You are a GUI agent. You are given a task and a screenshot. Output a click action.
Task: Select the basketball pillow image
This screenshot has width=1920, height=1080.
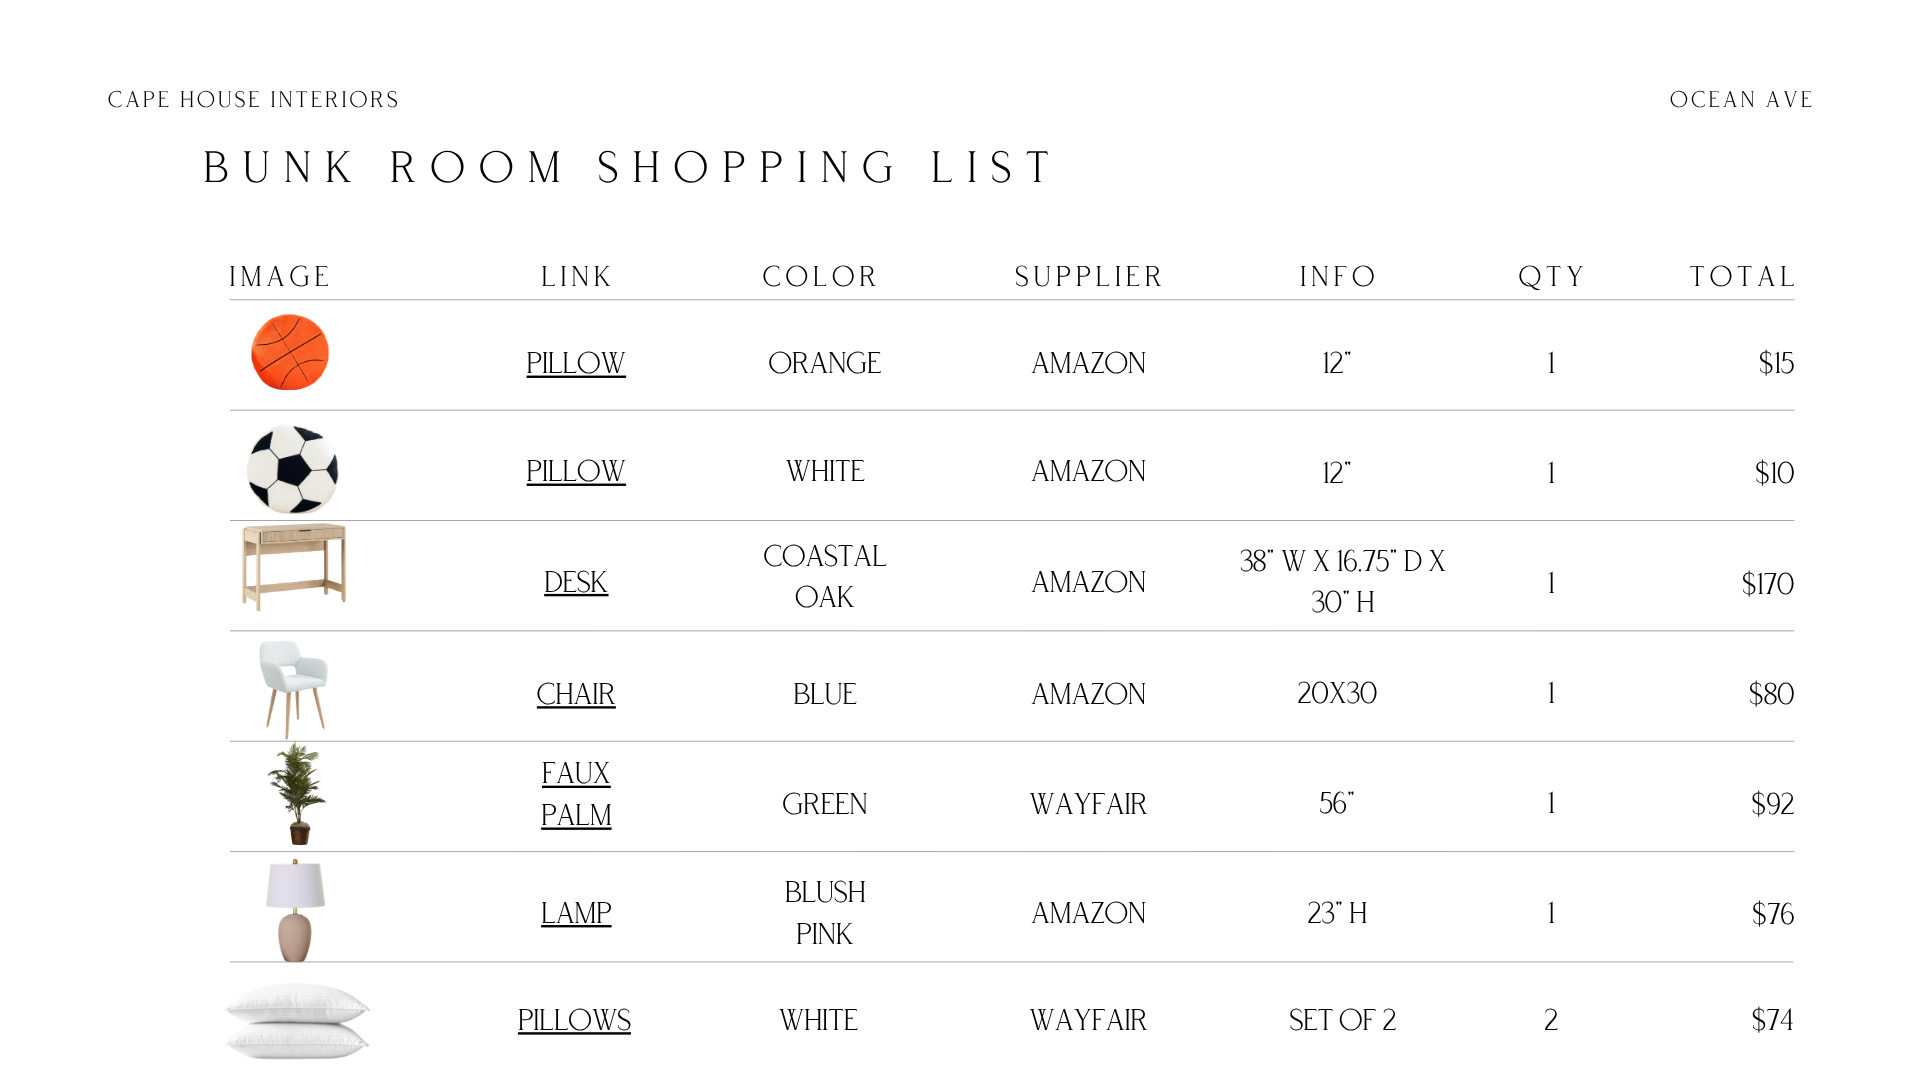(290, 352)
